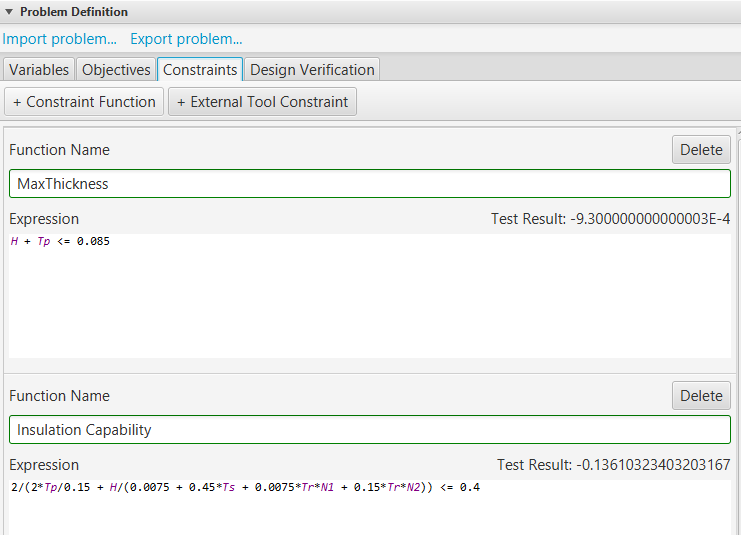Click the Problem Definition header title
741x535 pixels.
[x=74, y=11]
